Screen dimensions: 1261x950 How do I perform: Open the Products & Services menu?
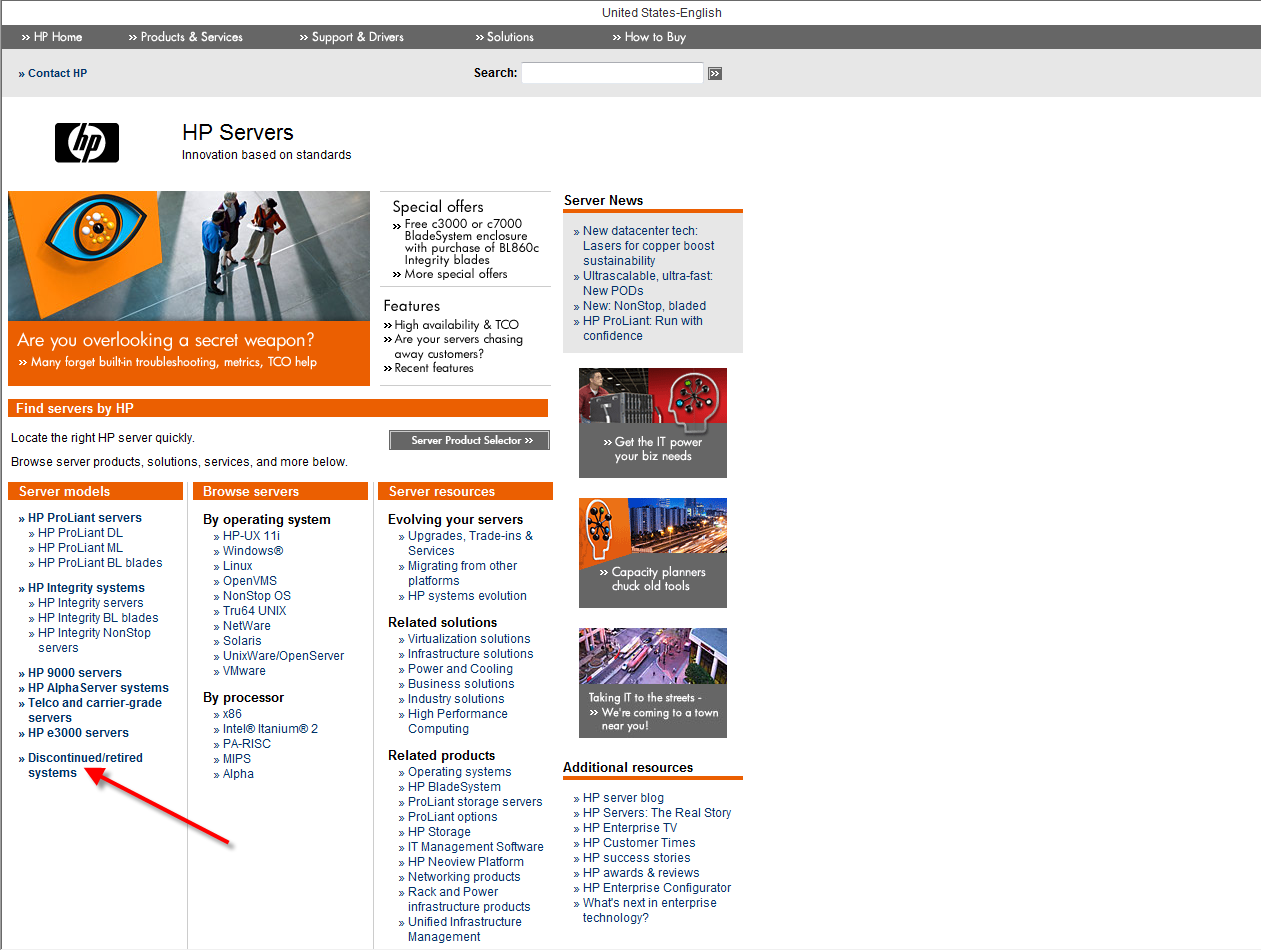186,37
